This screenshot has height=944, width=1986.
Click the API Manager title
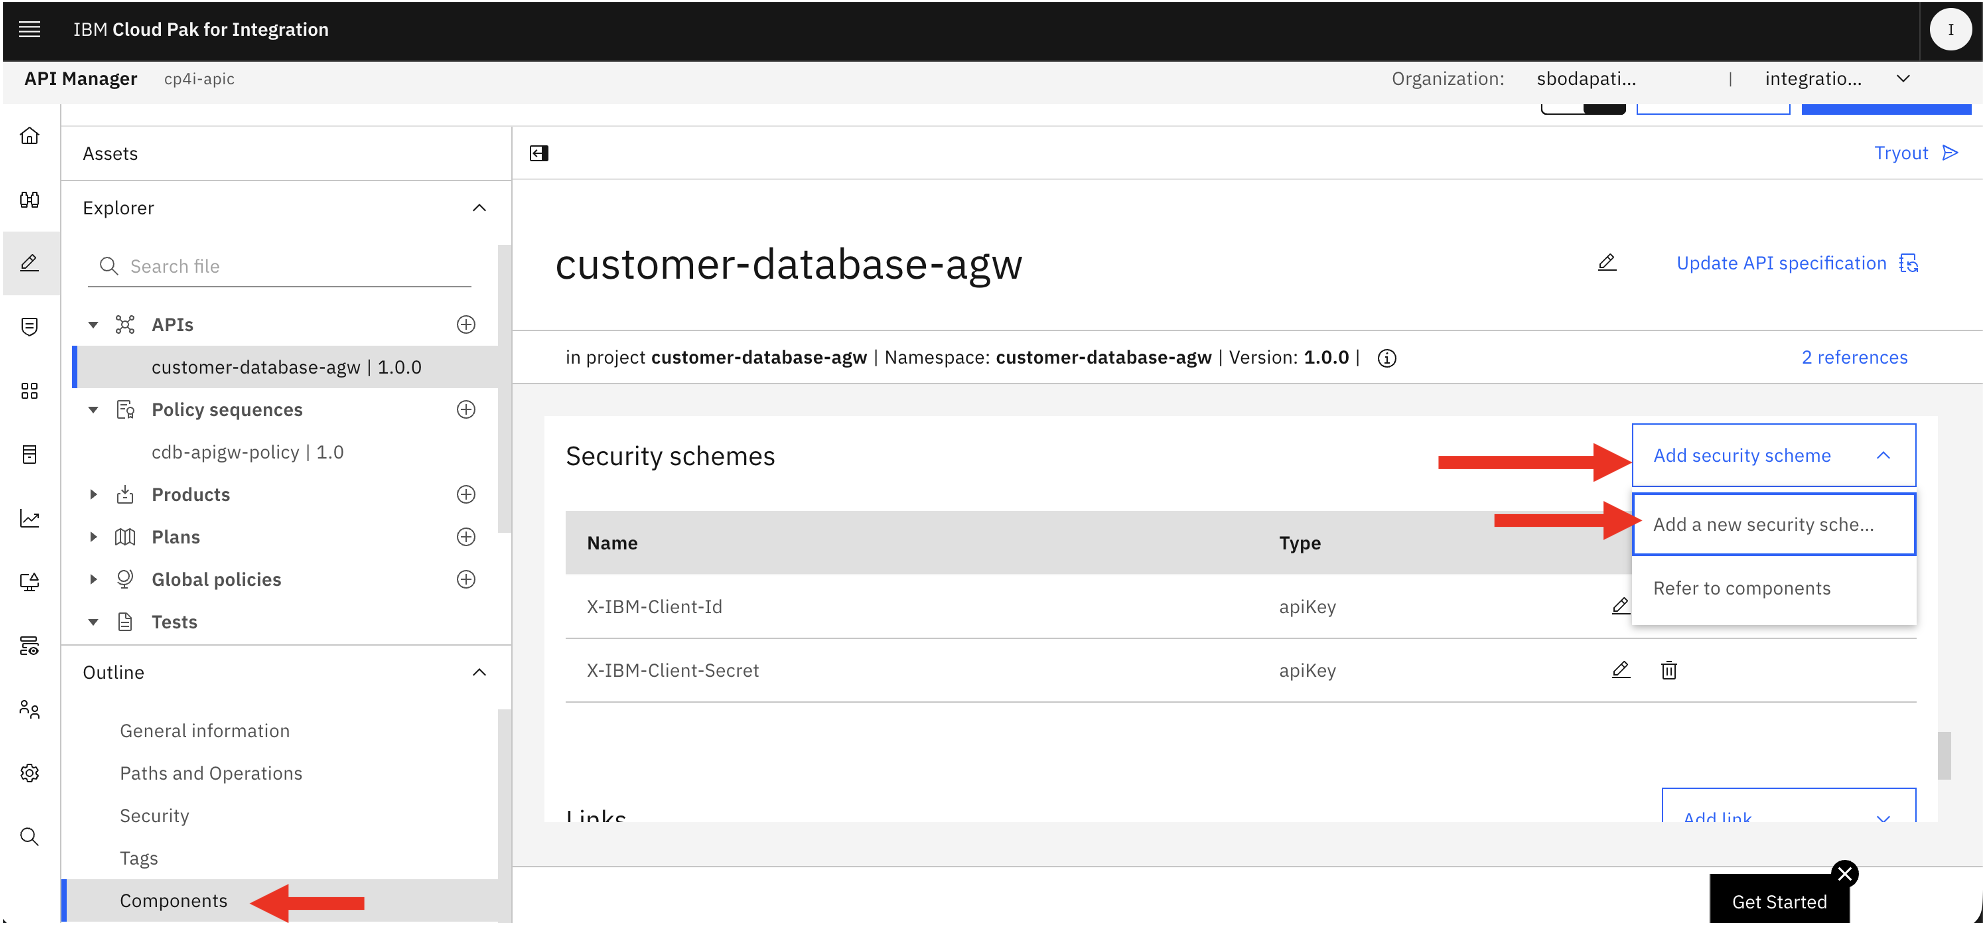click(x=81, y=79)
